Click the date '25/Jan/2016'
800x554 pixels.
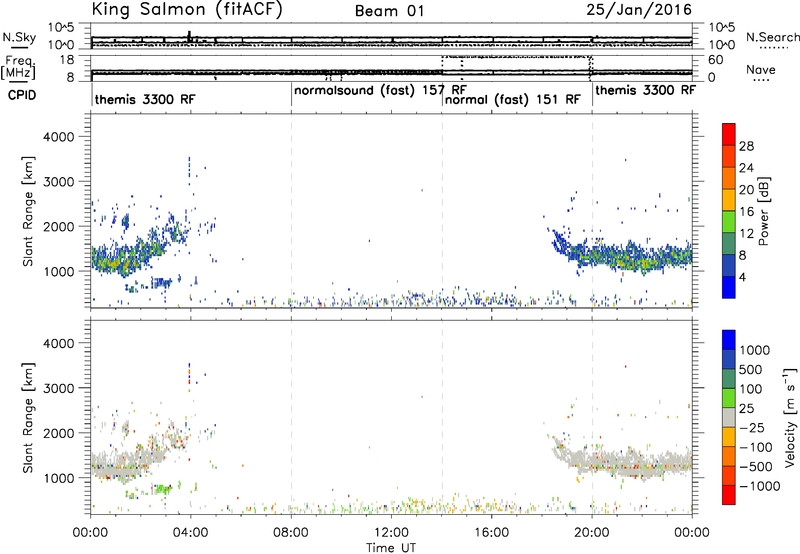pyautogui.click(x=639, y=10)
